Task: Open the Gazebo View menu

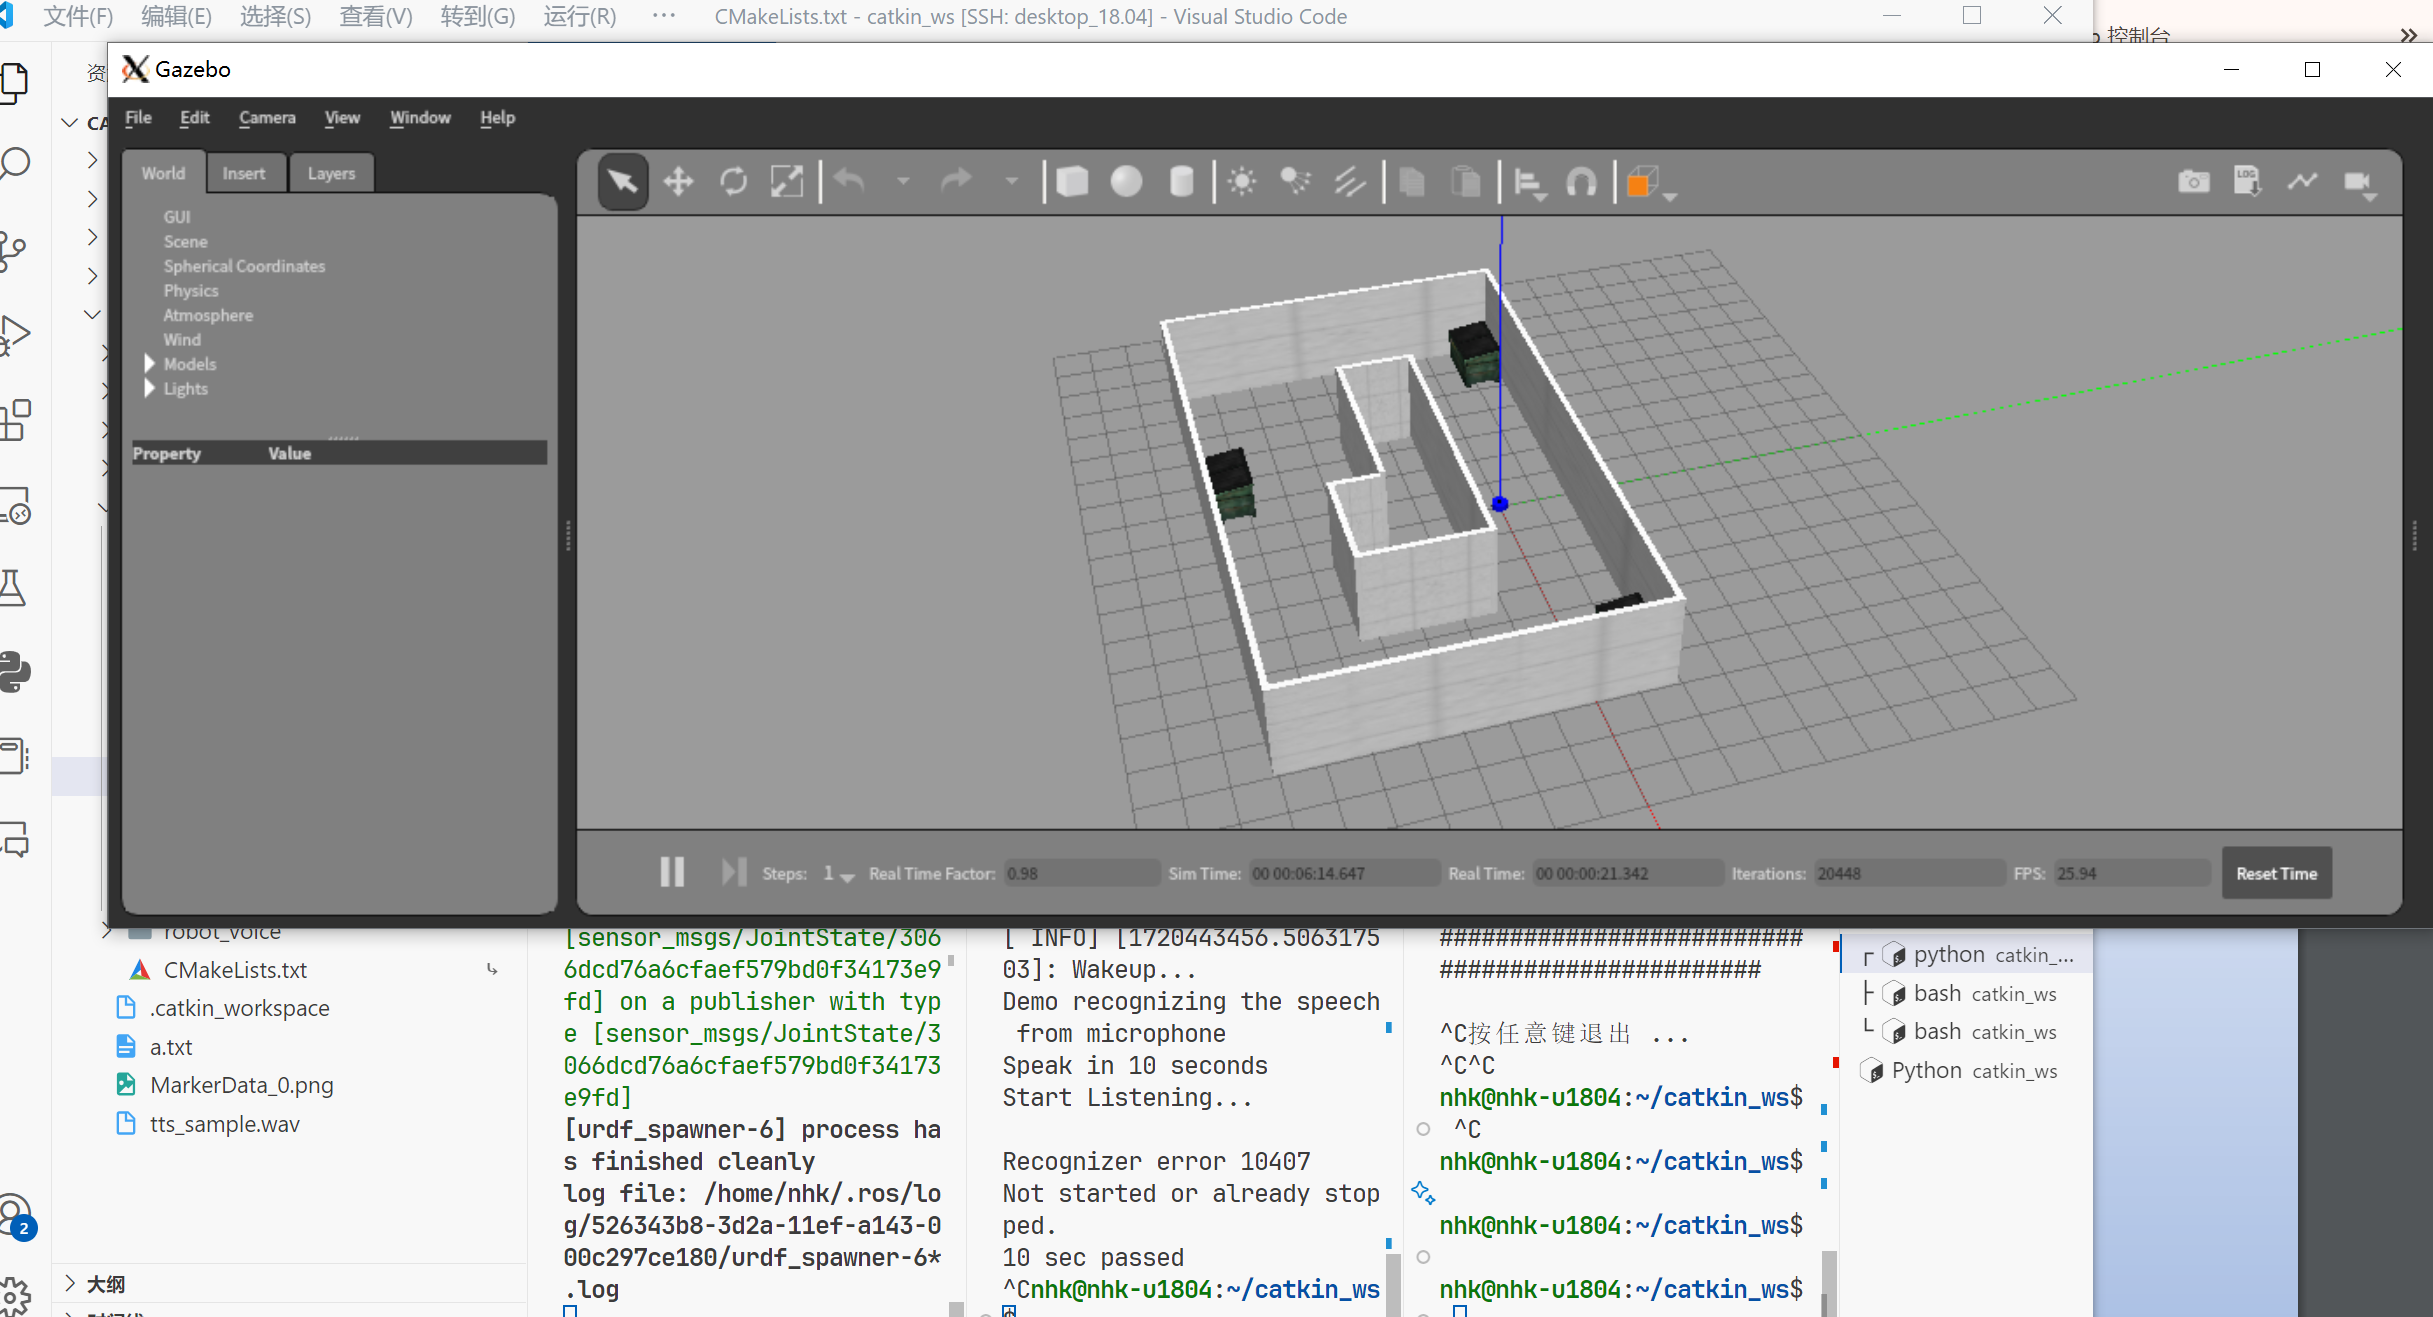Action: 342,117
